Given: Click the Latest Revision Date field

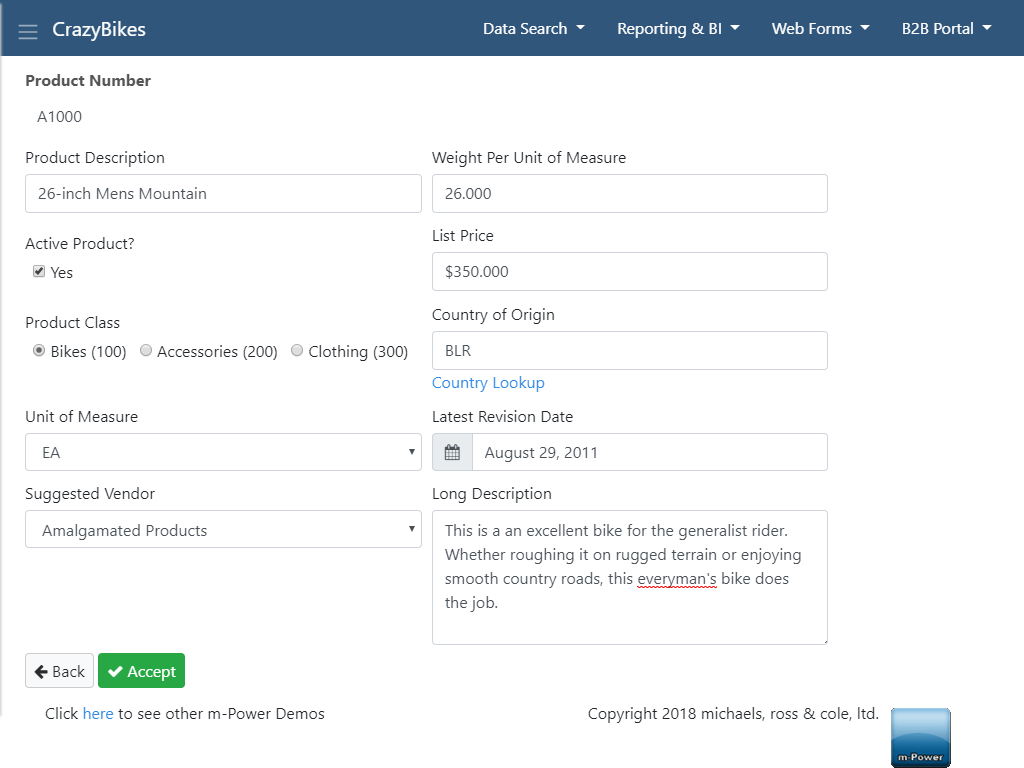Looking at the screenshot, I should pyautogui.click(x=650, y=452).
